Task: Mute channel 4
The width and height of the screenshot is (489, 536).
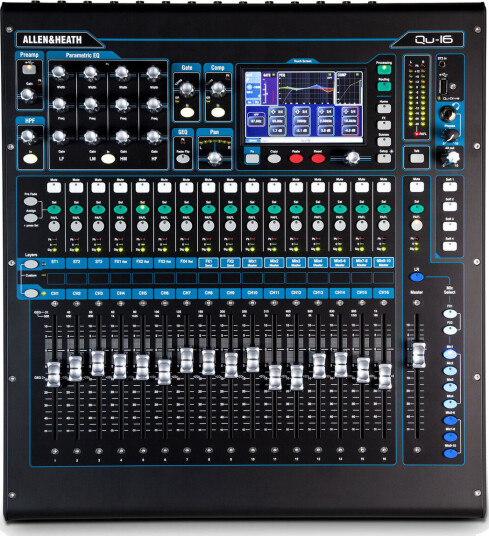Action: [x=120, y=188]
